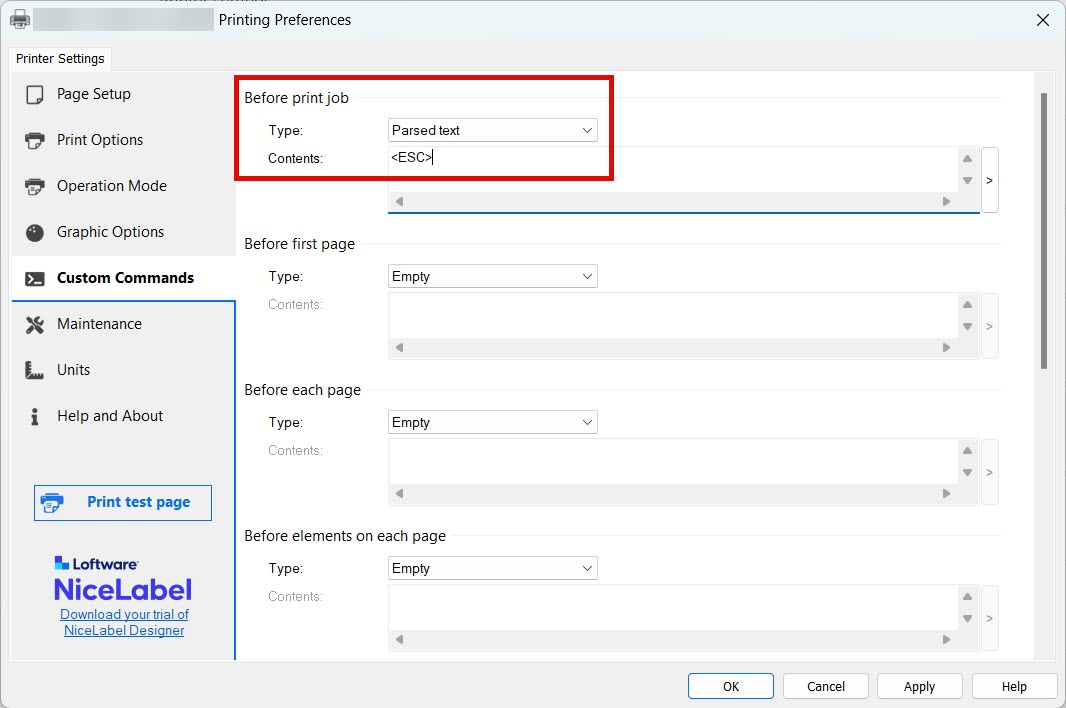The height and width of the screenshot is (708, 1066).
Task: Select the Units ruler icon
Action: coord(35,370)
